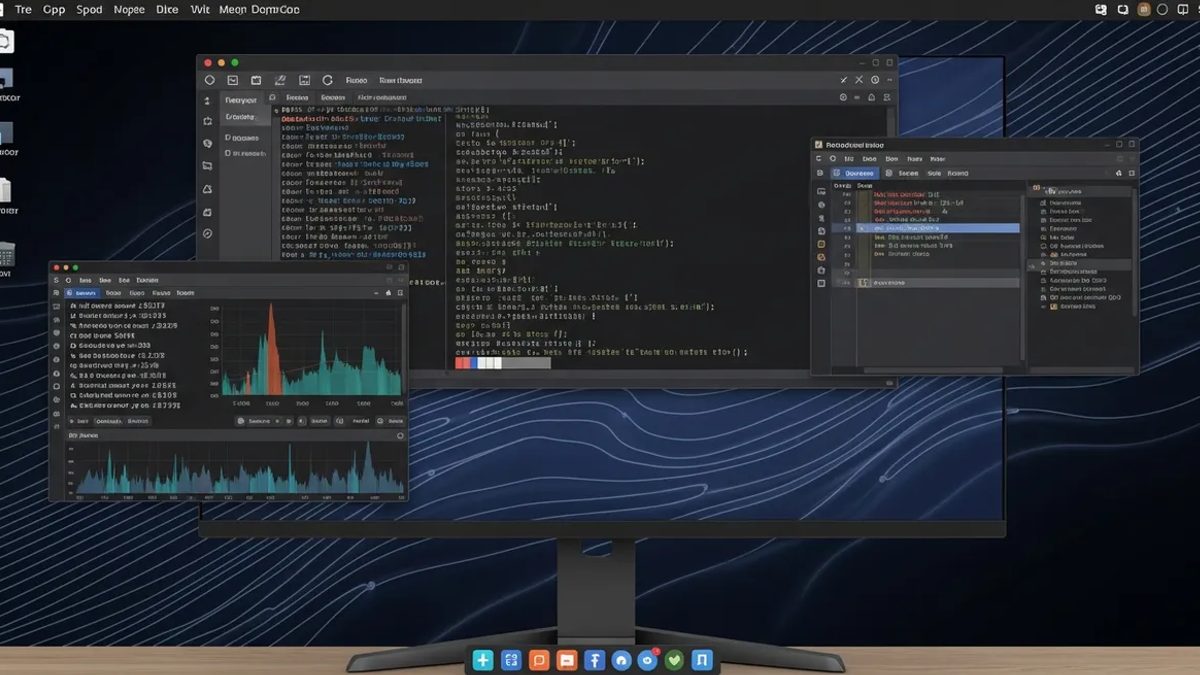Click the home icon in the chart window's tab row
The height and width of the screenshot is (675, 1200).
(388, 292)
